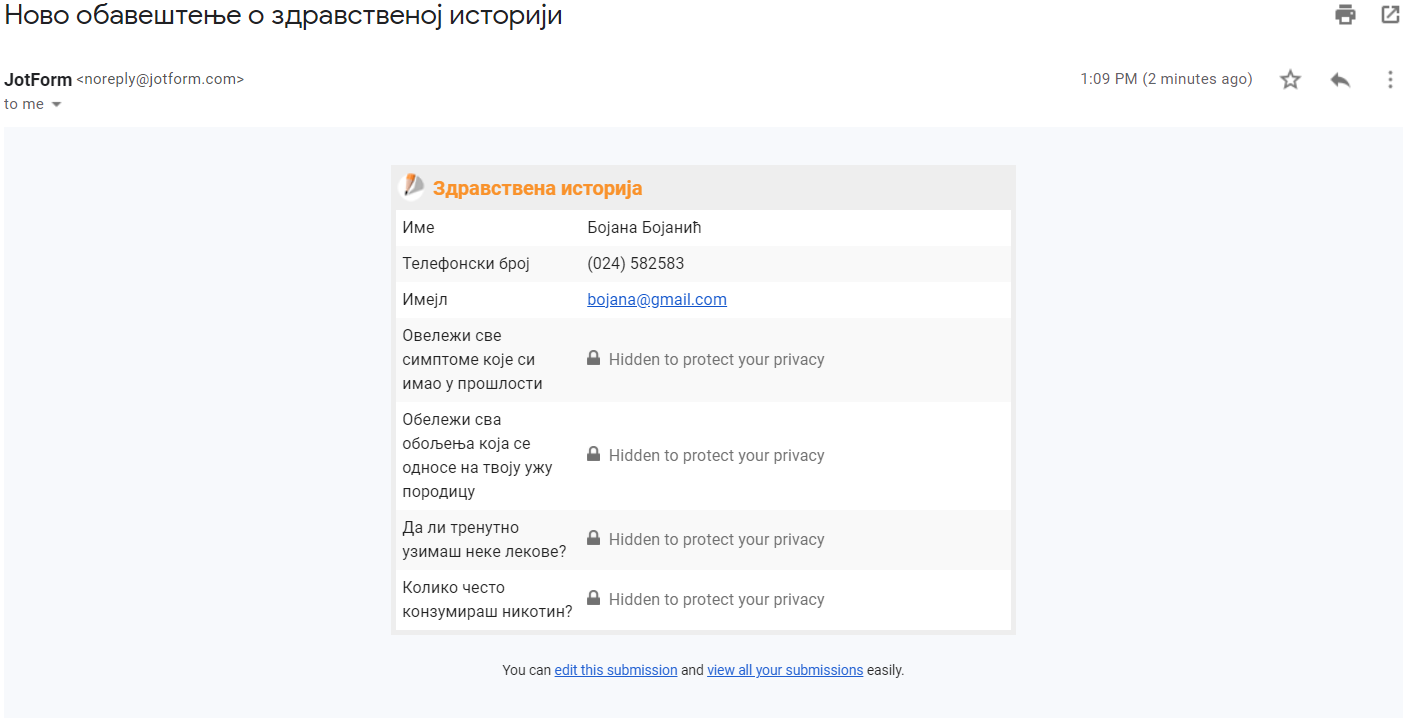Click lock icon beside family illnesses field
The width and height of the screenshot is (1415, 724).
pyautogui.click(x=593, y=454)
